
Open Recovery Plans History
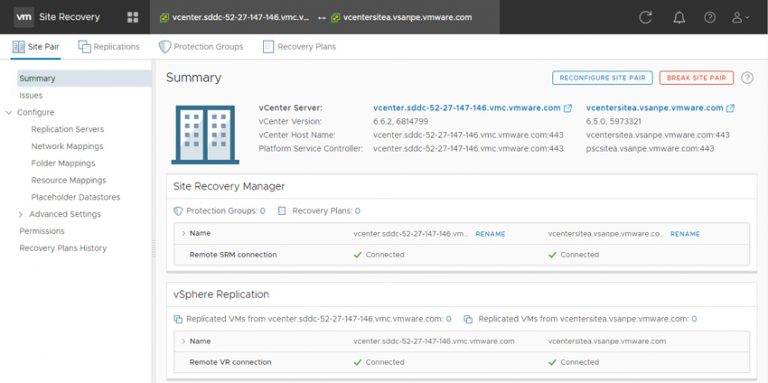pyautogui.click(x=63, y=248)
